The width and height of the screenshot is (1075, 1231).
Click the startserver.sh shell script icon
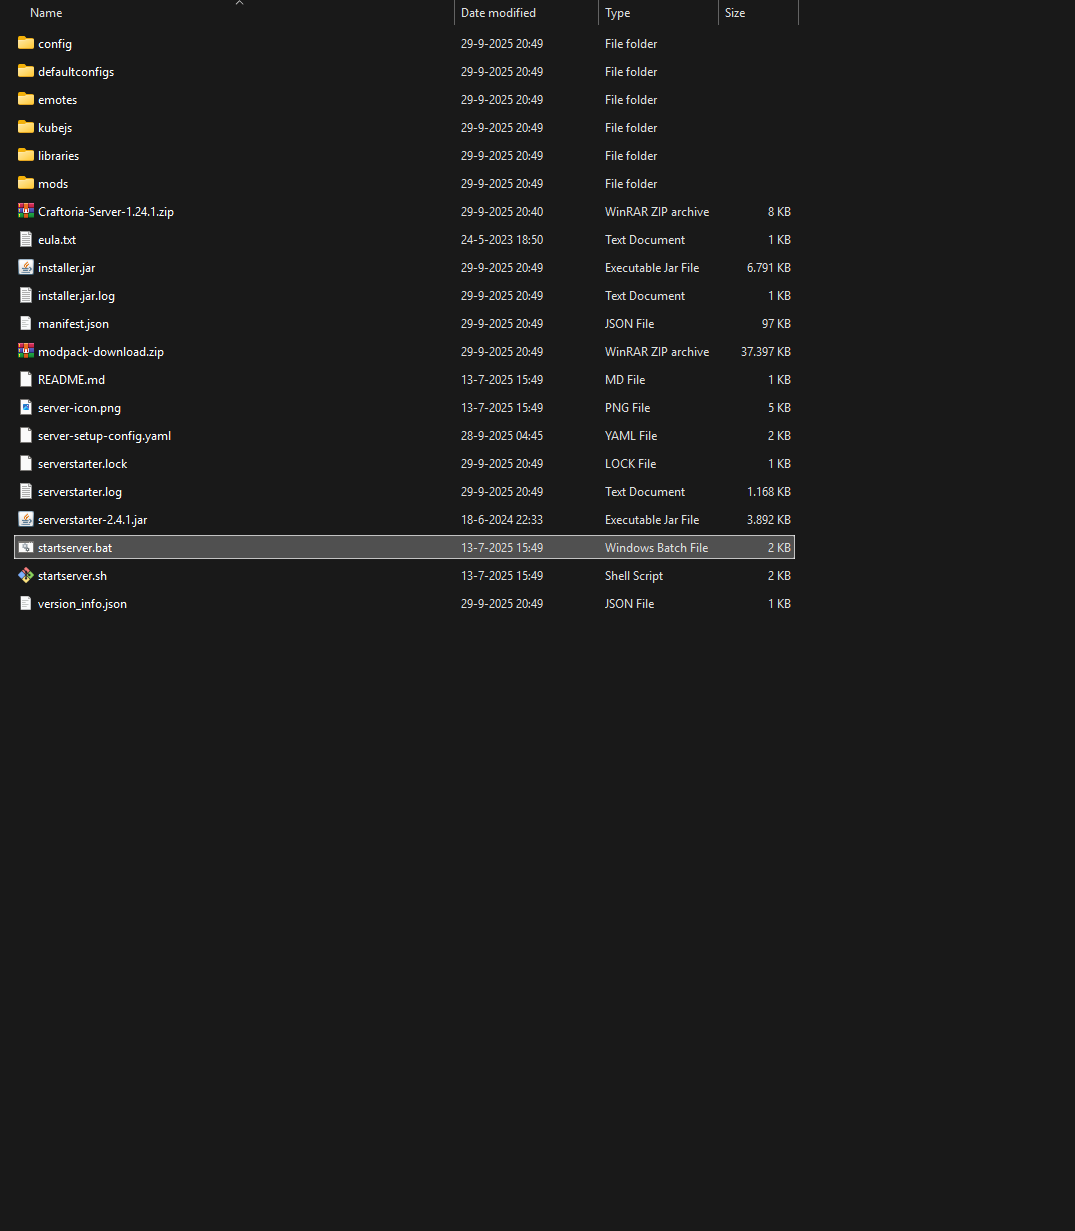coord(26,575)
